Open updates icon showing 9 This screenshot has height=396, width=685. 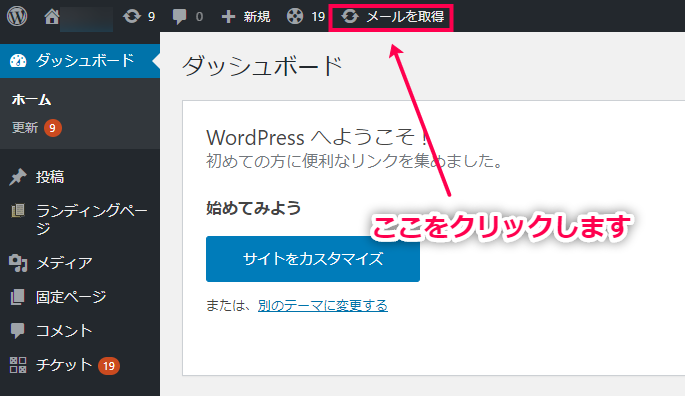pyautogui.click(x=131, y=17)
